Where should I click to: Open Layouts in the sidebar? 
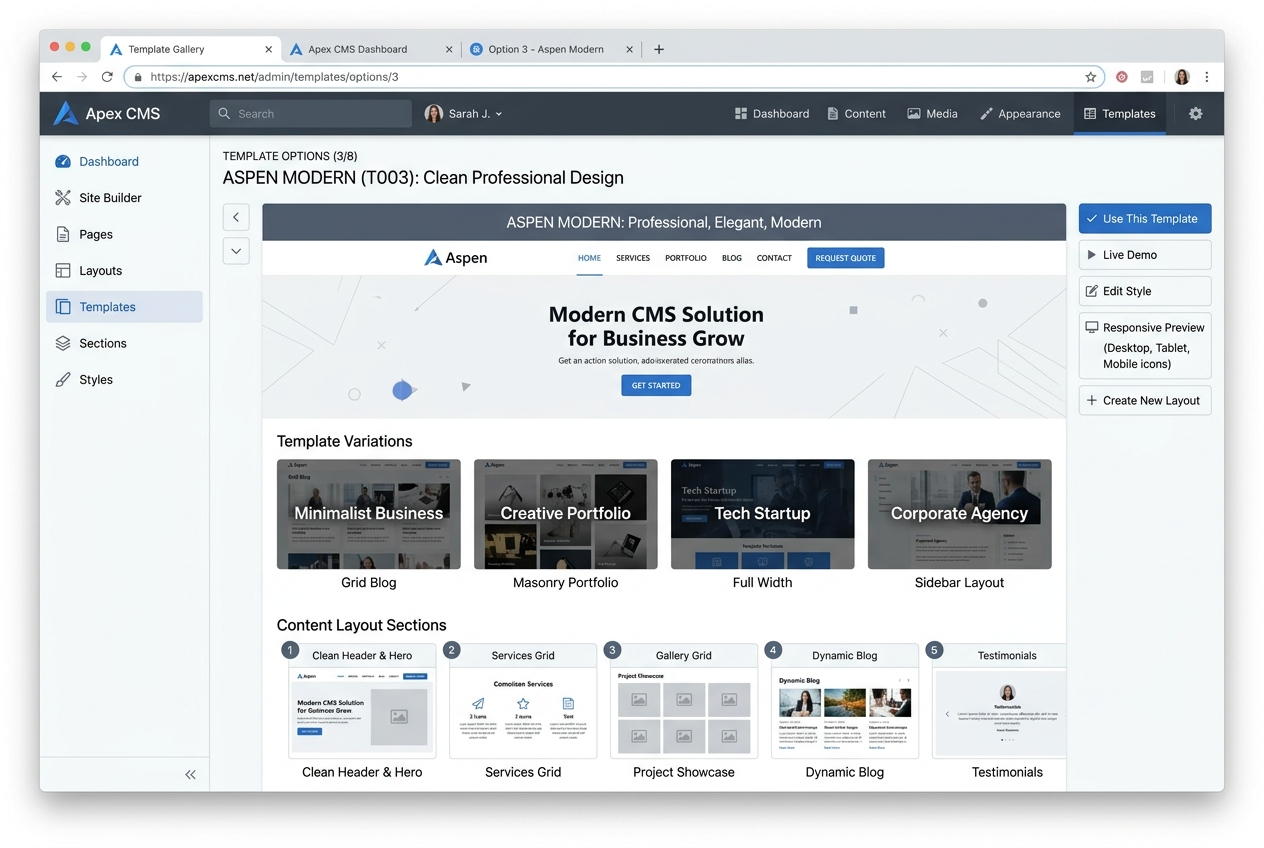coord(124,271)
